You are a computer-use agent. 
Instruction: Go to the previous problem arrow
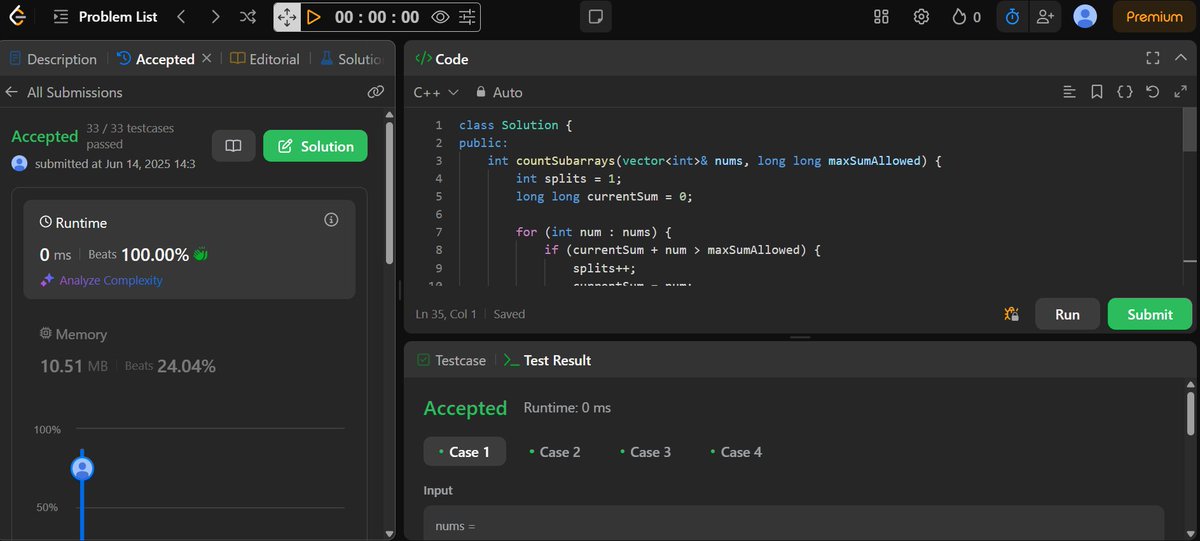click(180, 17)
